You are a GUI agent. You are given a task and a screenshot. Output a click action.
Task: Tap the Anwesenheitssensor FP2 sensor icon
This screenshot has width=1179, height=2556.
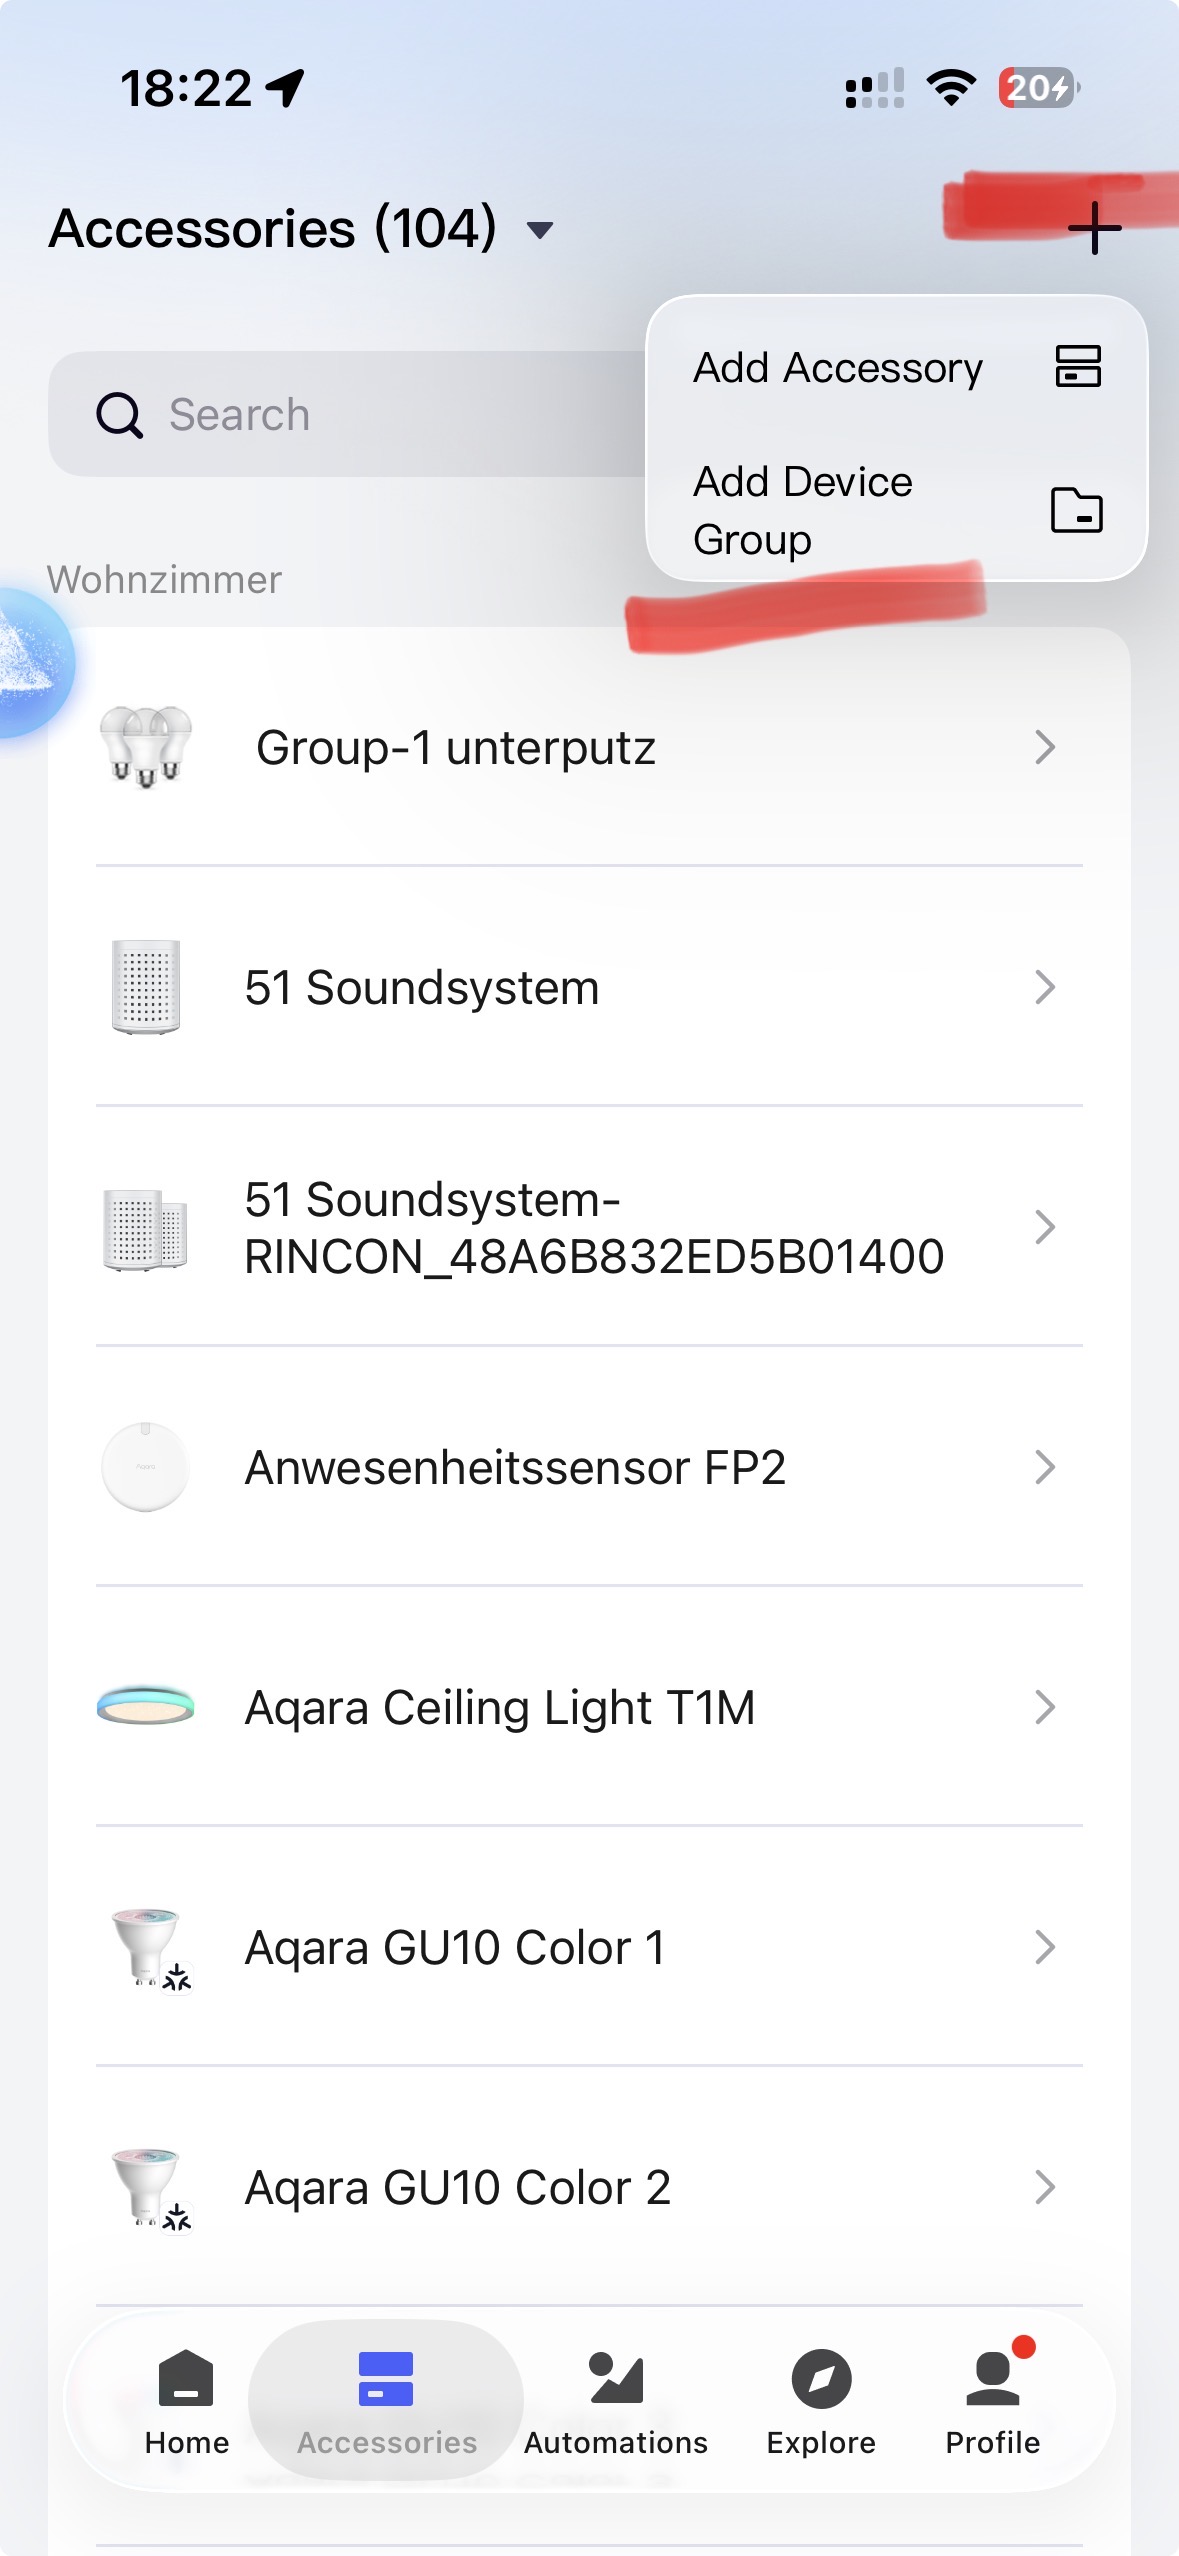146,1467
